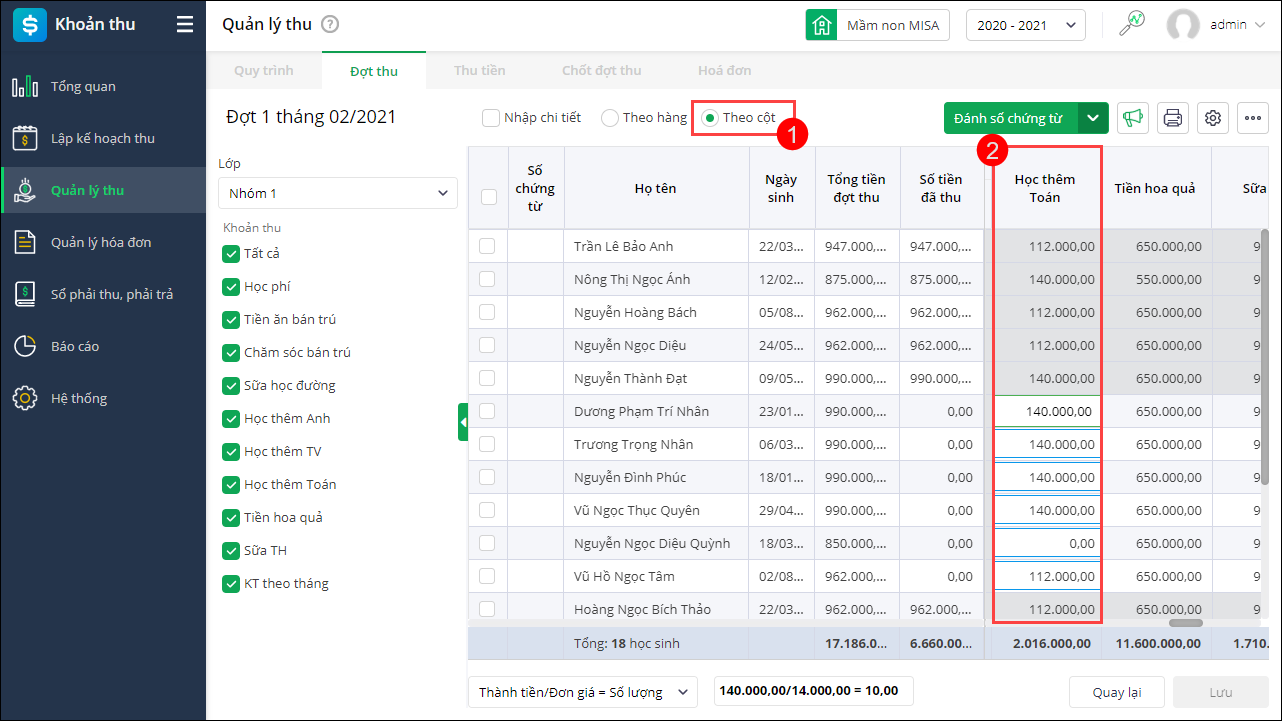Viewport: 1282px width, 721px height.
Task: Open the Chốt đợt thu tab
Action: pos(602,71)
